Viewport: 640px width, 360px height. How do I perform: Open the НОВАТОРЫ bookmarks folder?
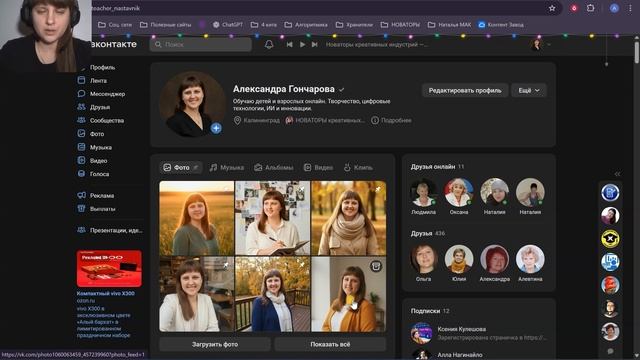[400, 24]
